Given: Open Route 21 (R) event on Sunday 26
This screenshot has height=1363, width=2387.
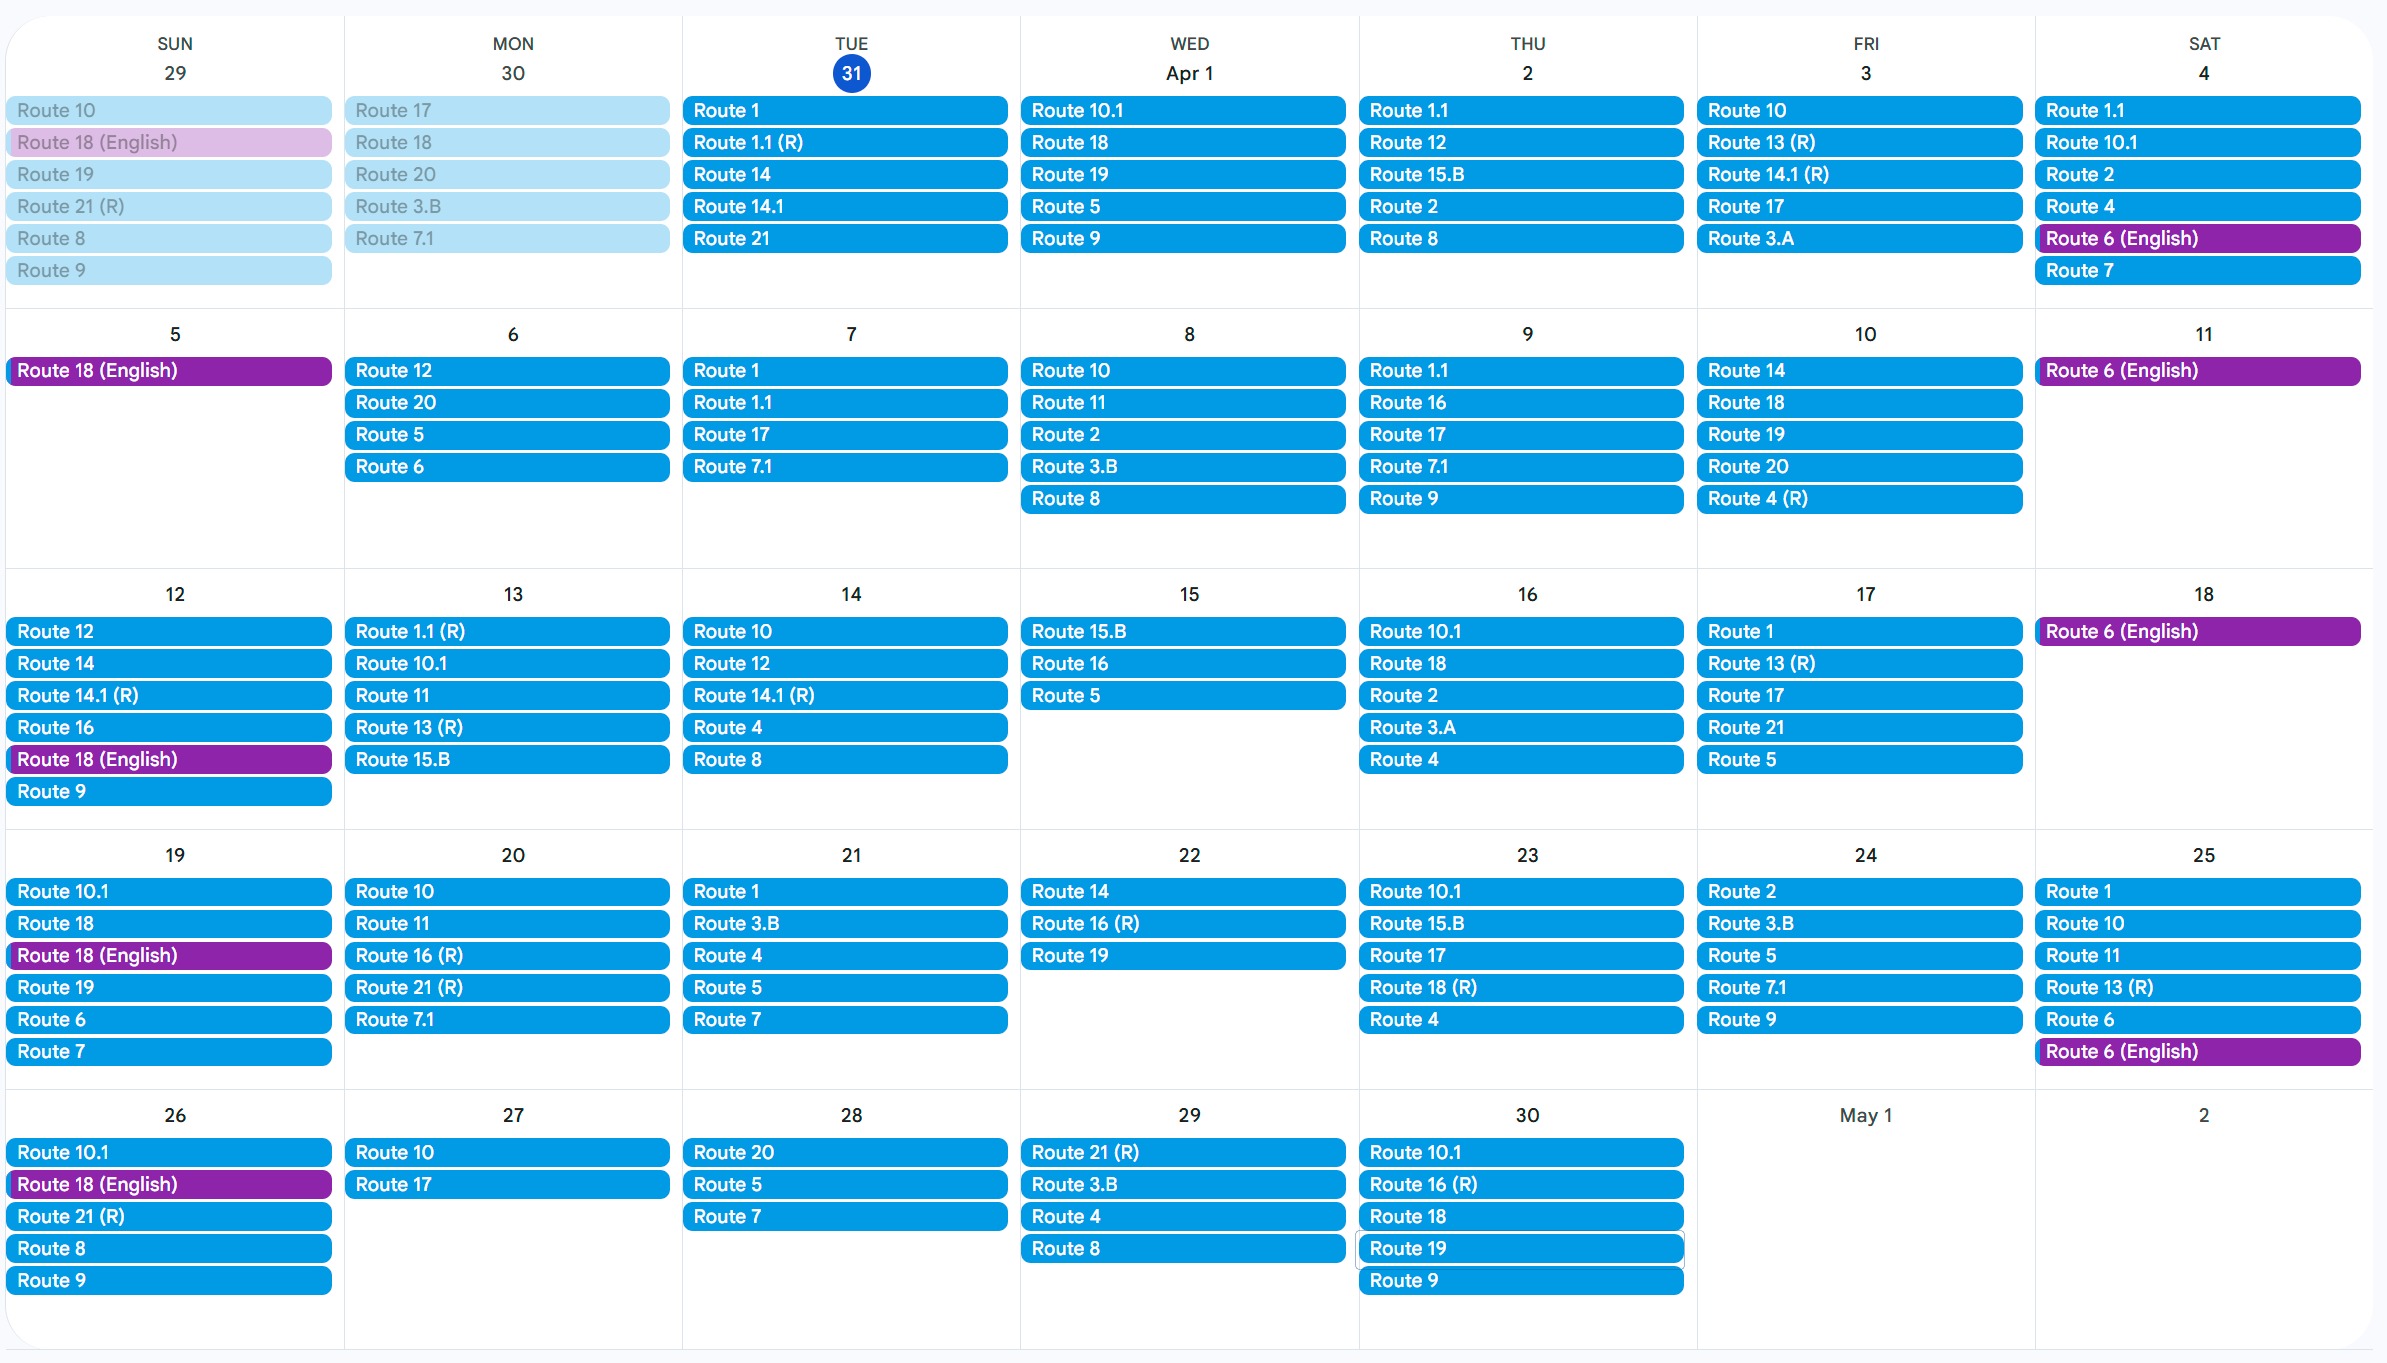Looking at the screenshot, I should click(168, 1217).
